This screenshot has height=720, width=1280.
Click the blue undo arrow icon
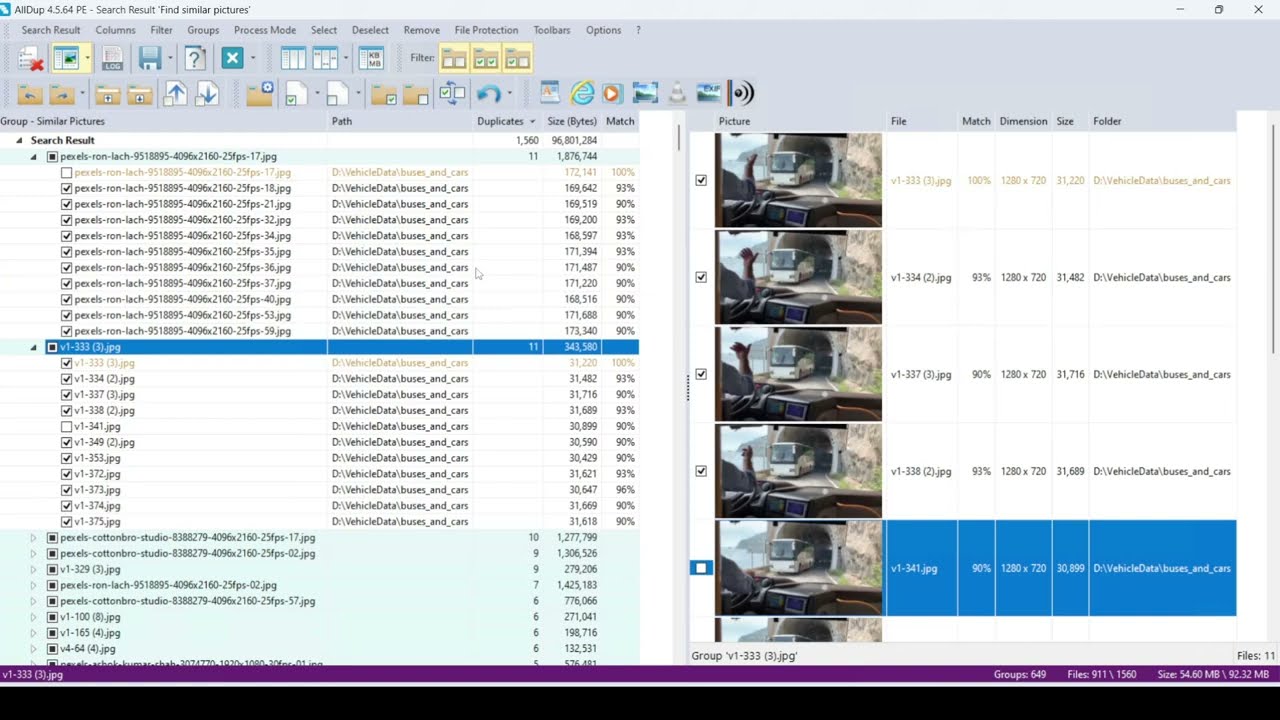[488, 94]
